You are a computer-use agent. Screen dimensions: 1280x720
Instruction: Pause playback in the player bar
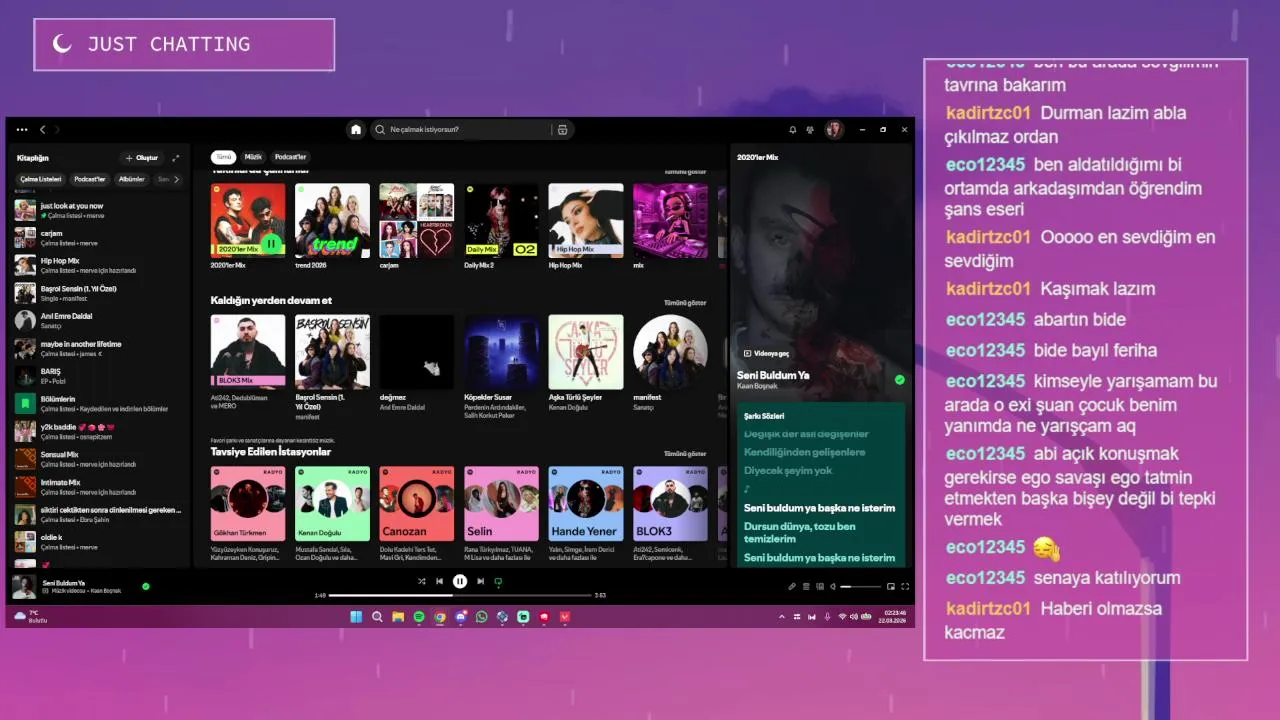460,581
